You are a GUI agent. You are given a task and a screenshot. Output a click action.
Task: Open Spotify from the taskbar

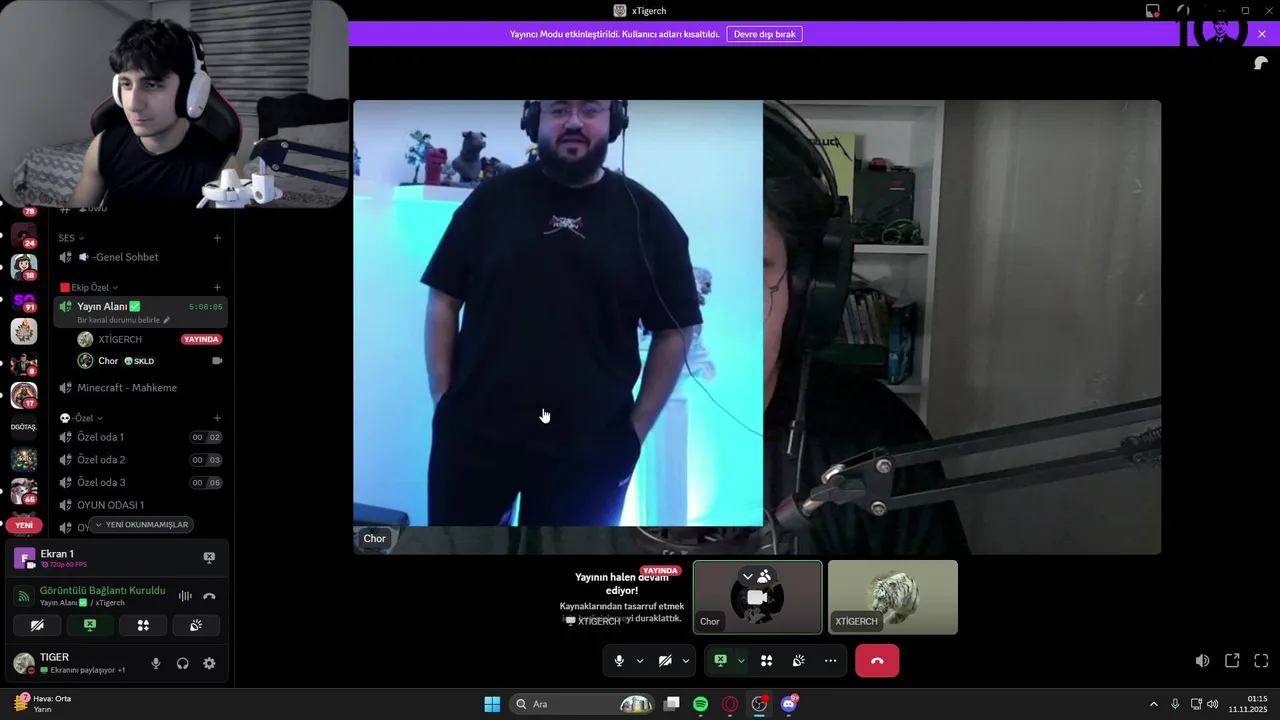tap(700, 704)
